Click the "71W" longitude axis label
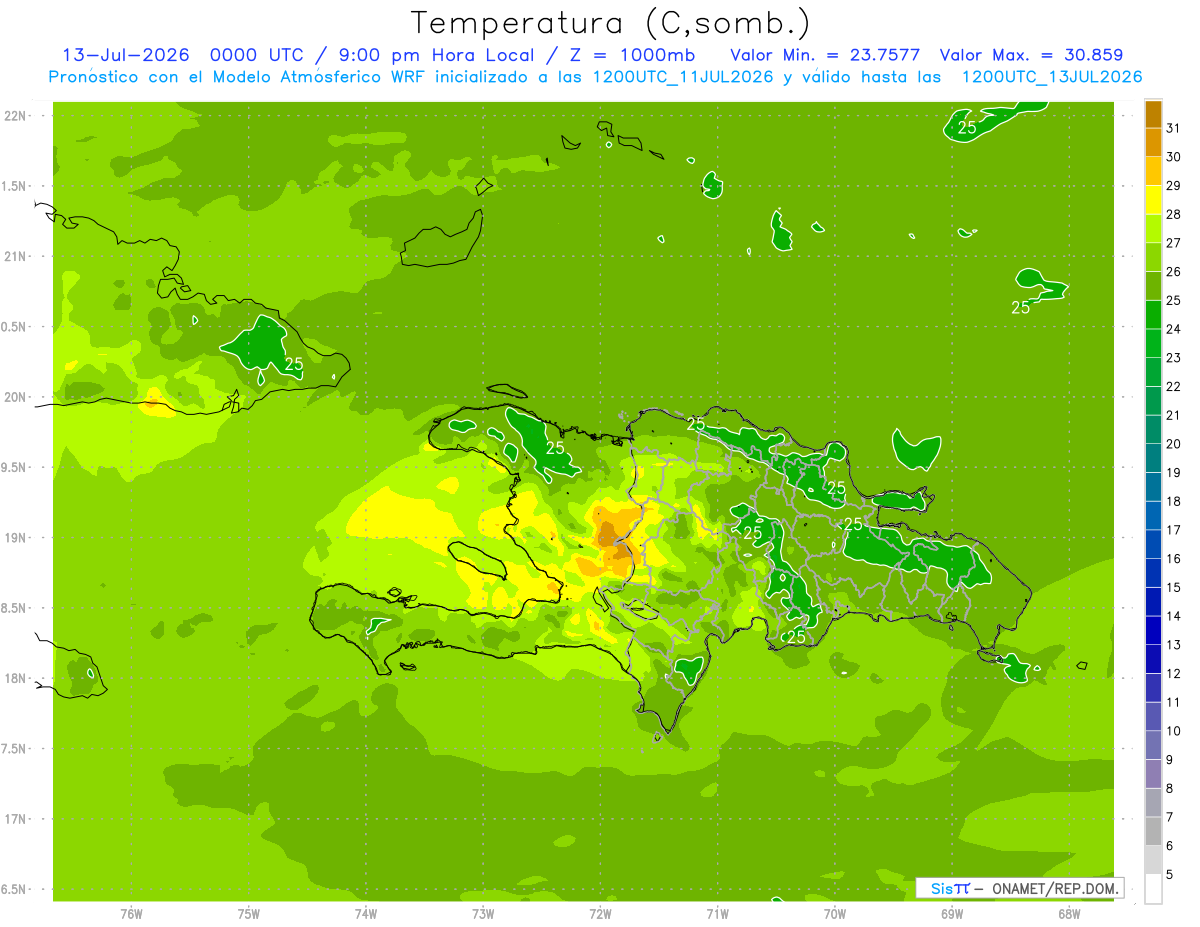Image resolution: width=1200 pixels, height=927 pixels. click(717, 914)
